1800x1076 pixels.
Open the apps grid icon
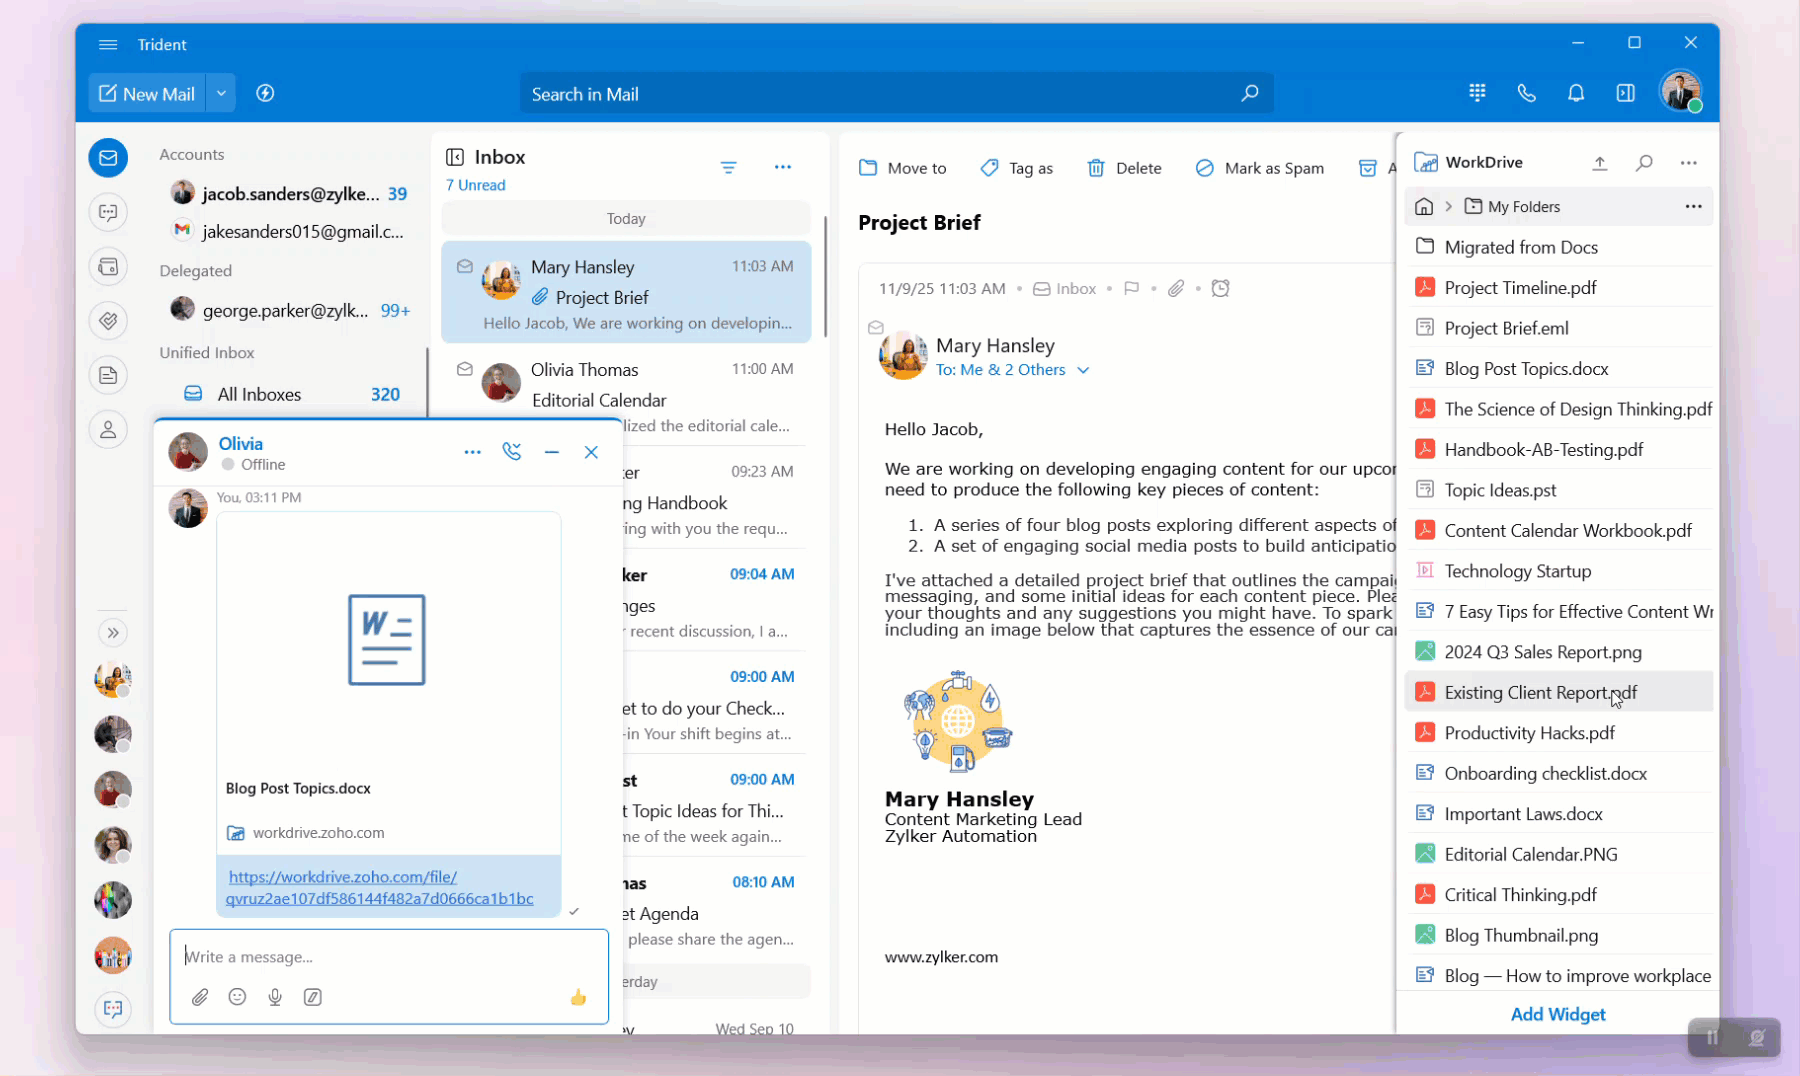(x=1477, y=92)
